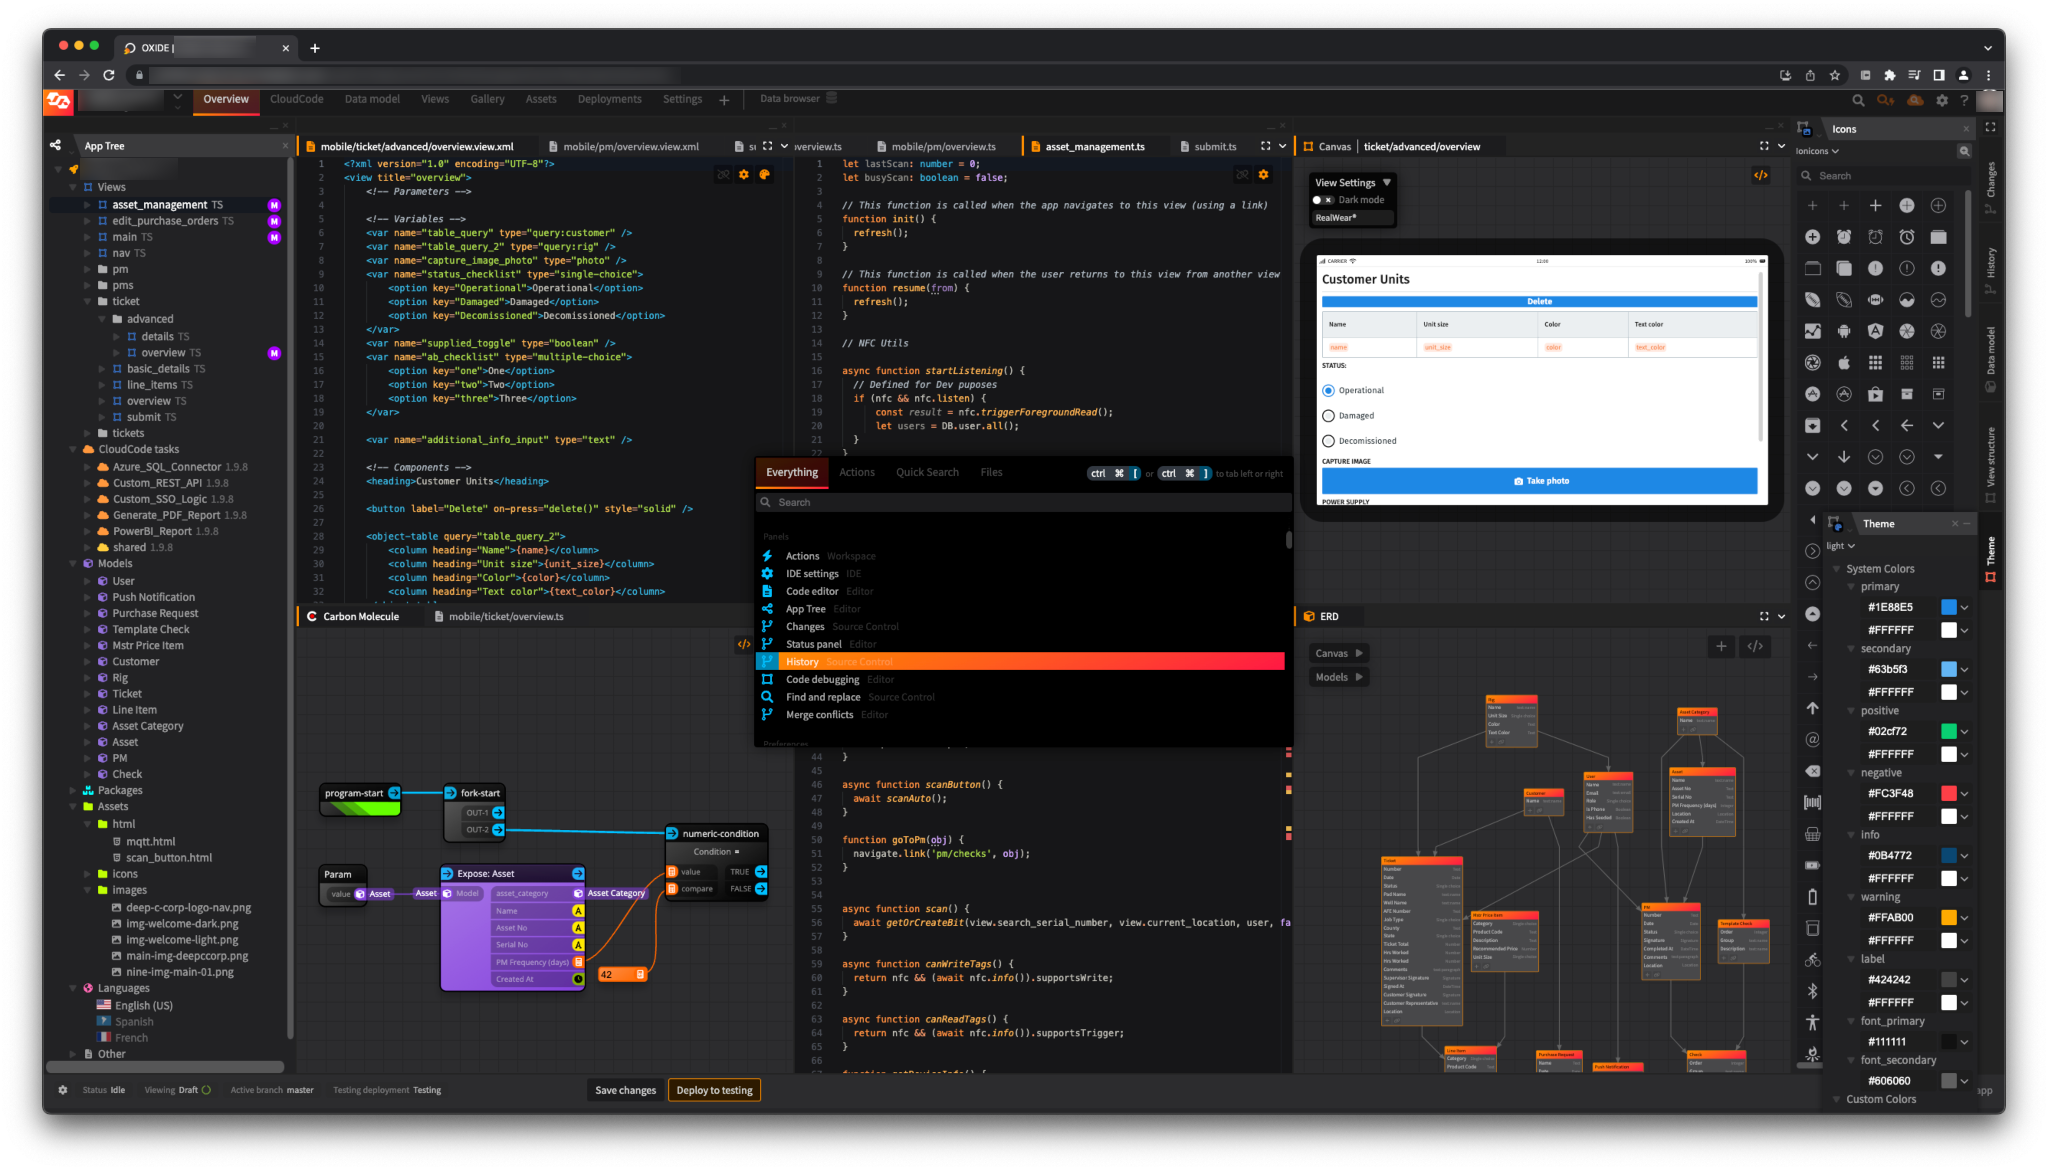Collapse CloudCode tasks tree node

(x=73, y=449)
